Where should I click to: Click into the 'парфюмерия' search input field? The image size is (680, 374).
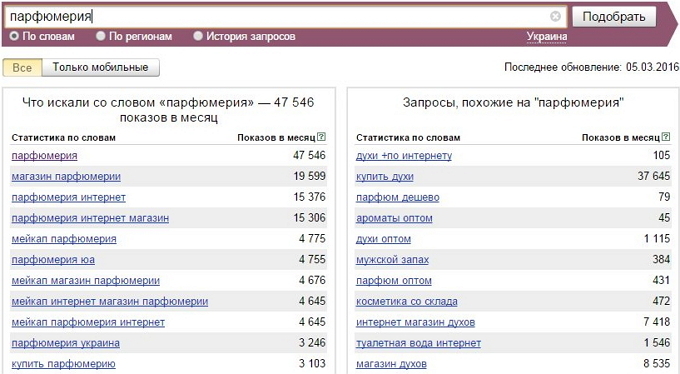[x=278, y=16]
